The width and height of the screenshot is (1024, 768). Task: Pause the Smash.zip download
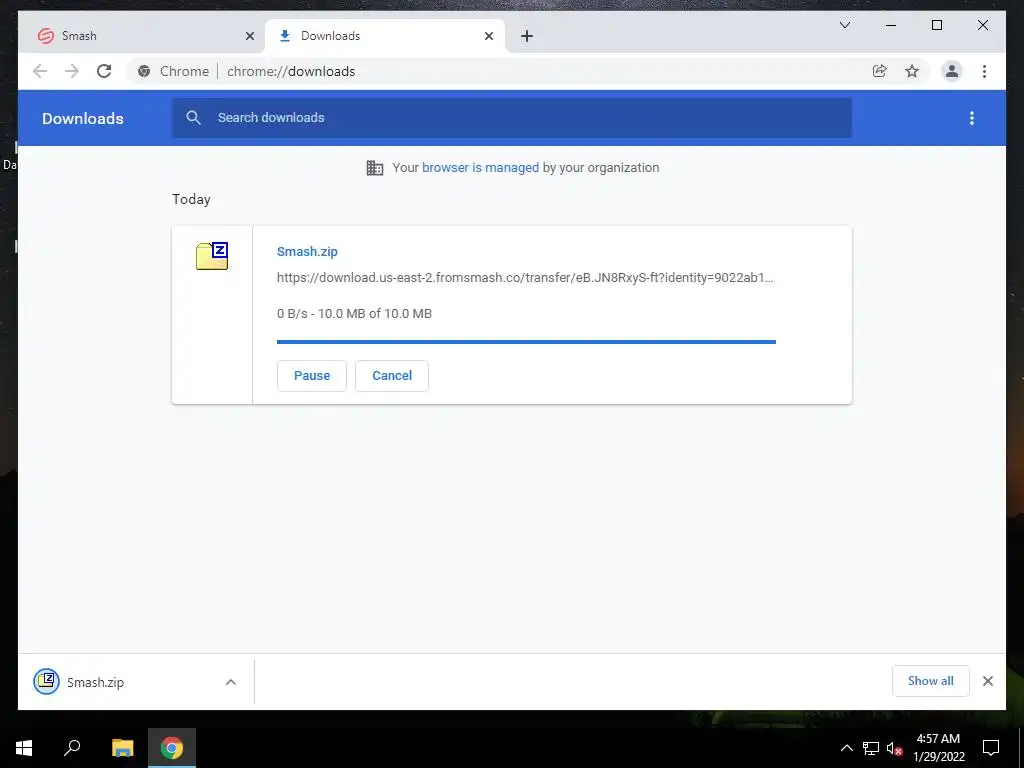[x=312, y=376]
